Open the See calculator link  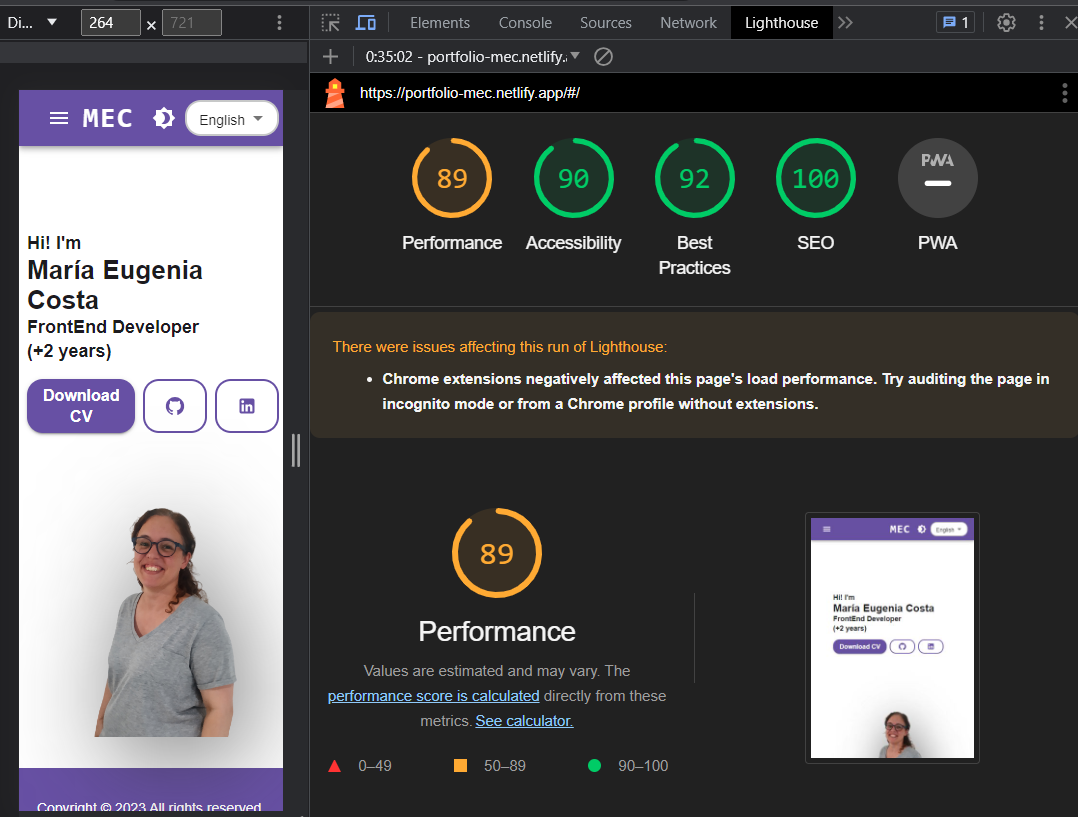click(523, 720)
